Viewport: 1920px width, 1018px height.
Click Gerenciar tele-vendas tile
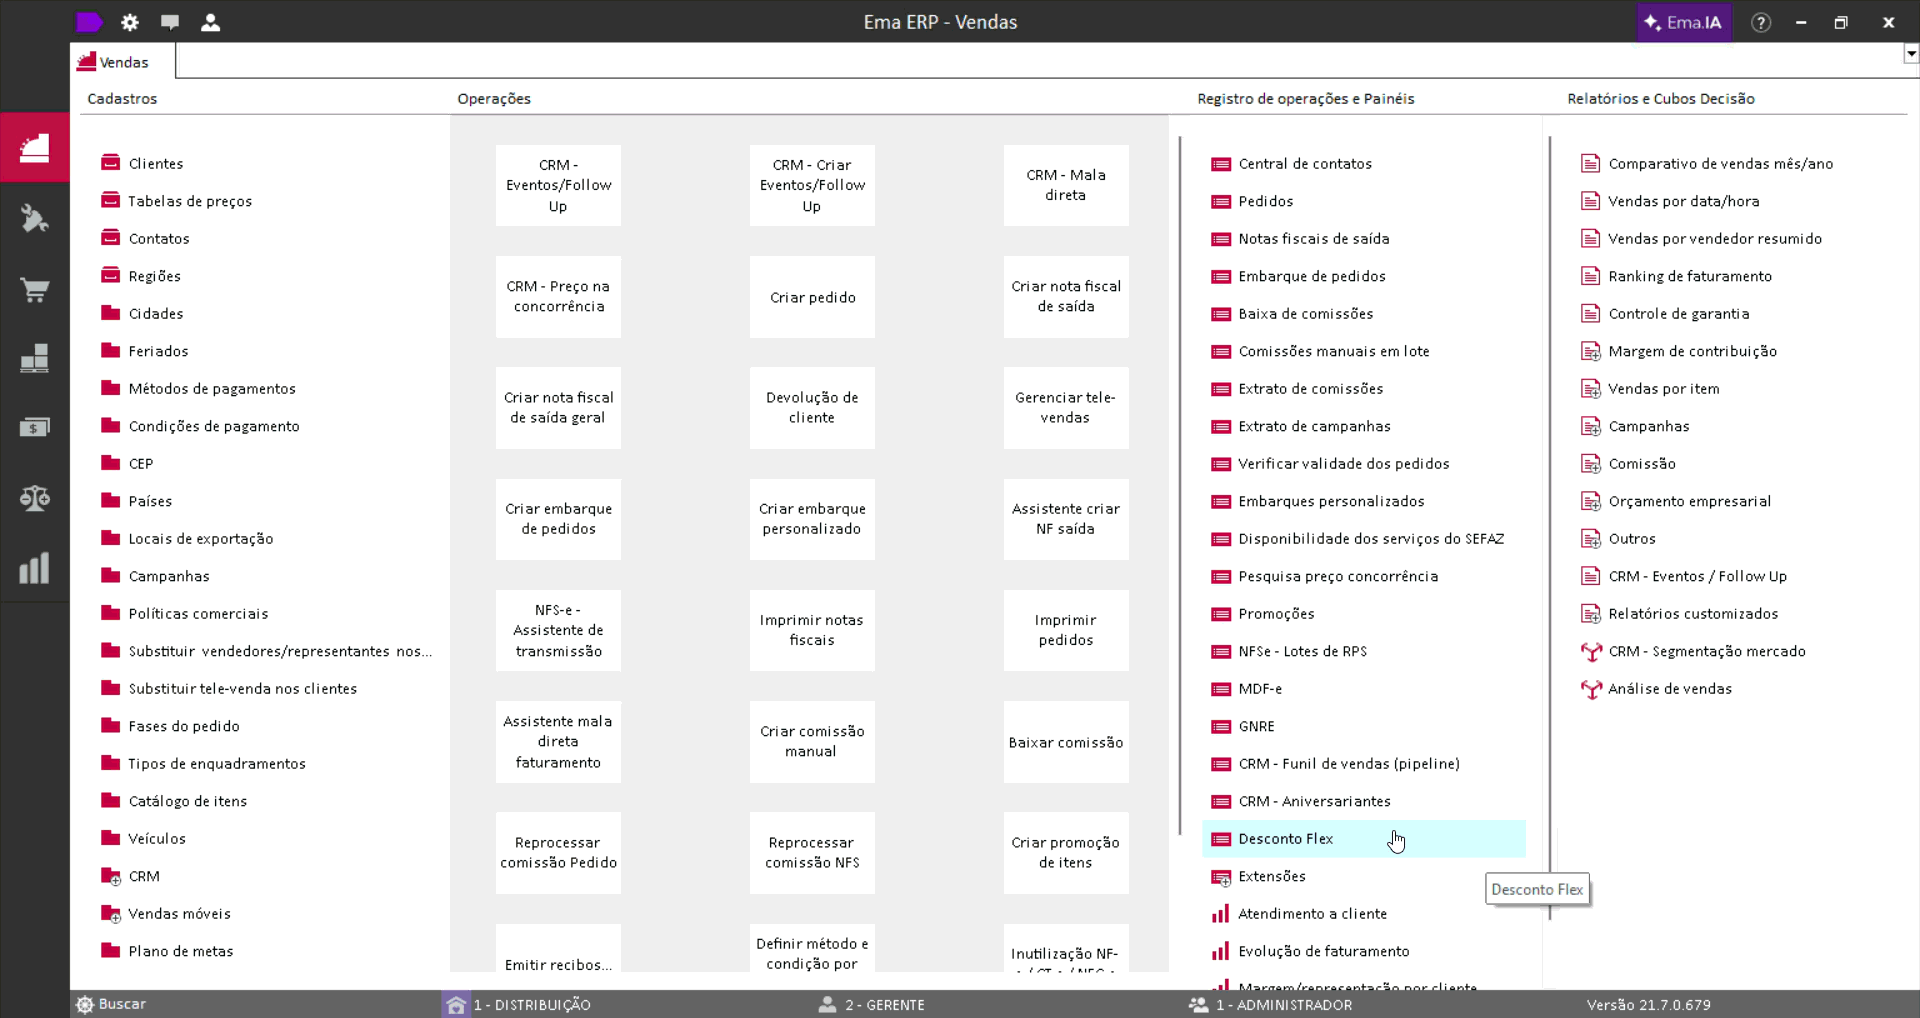click(x=1066, y=408)
